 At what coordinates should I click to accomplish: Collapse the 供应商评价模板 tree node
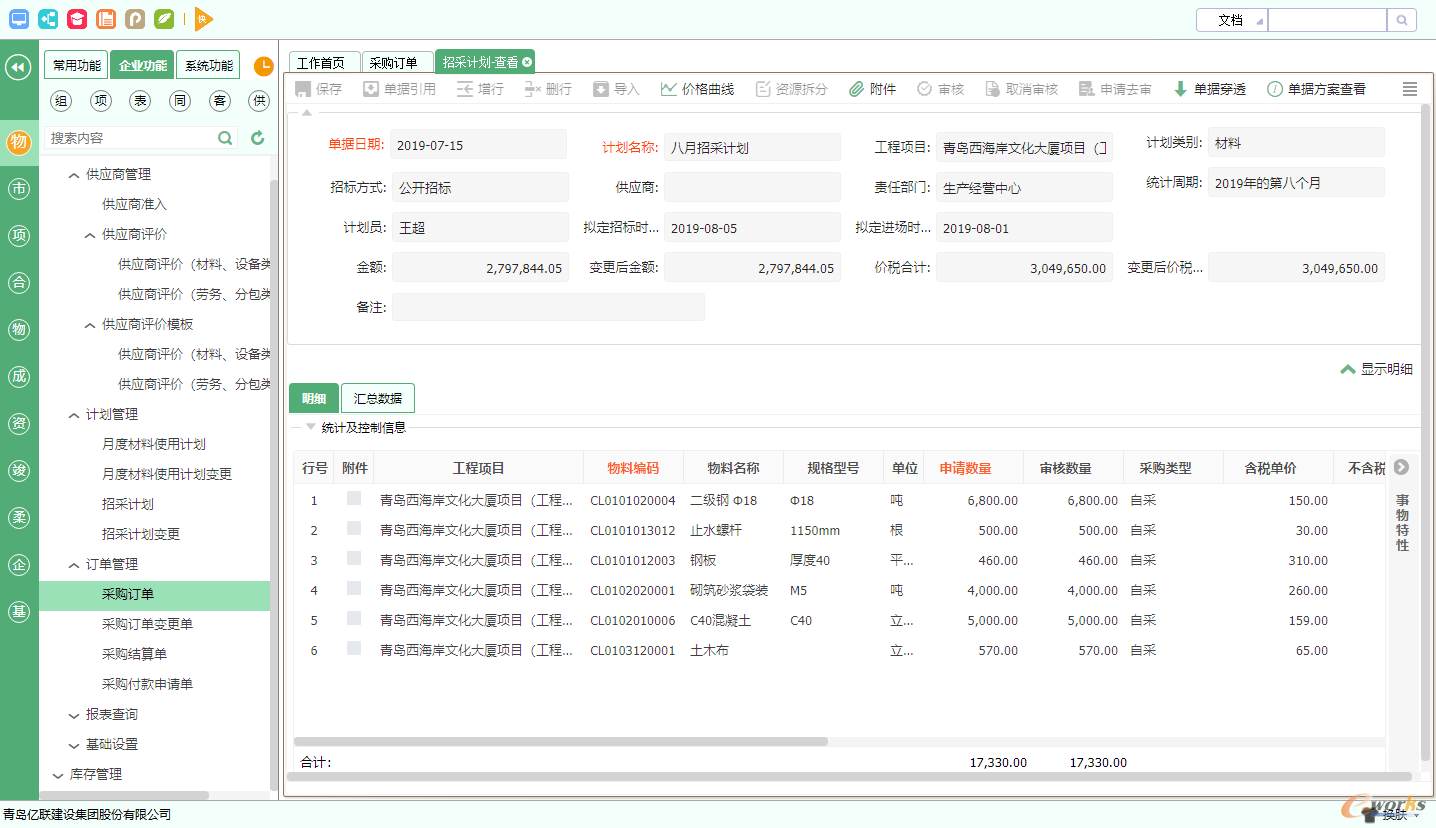90,324
